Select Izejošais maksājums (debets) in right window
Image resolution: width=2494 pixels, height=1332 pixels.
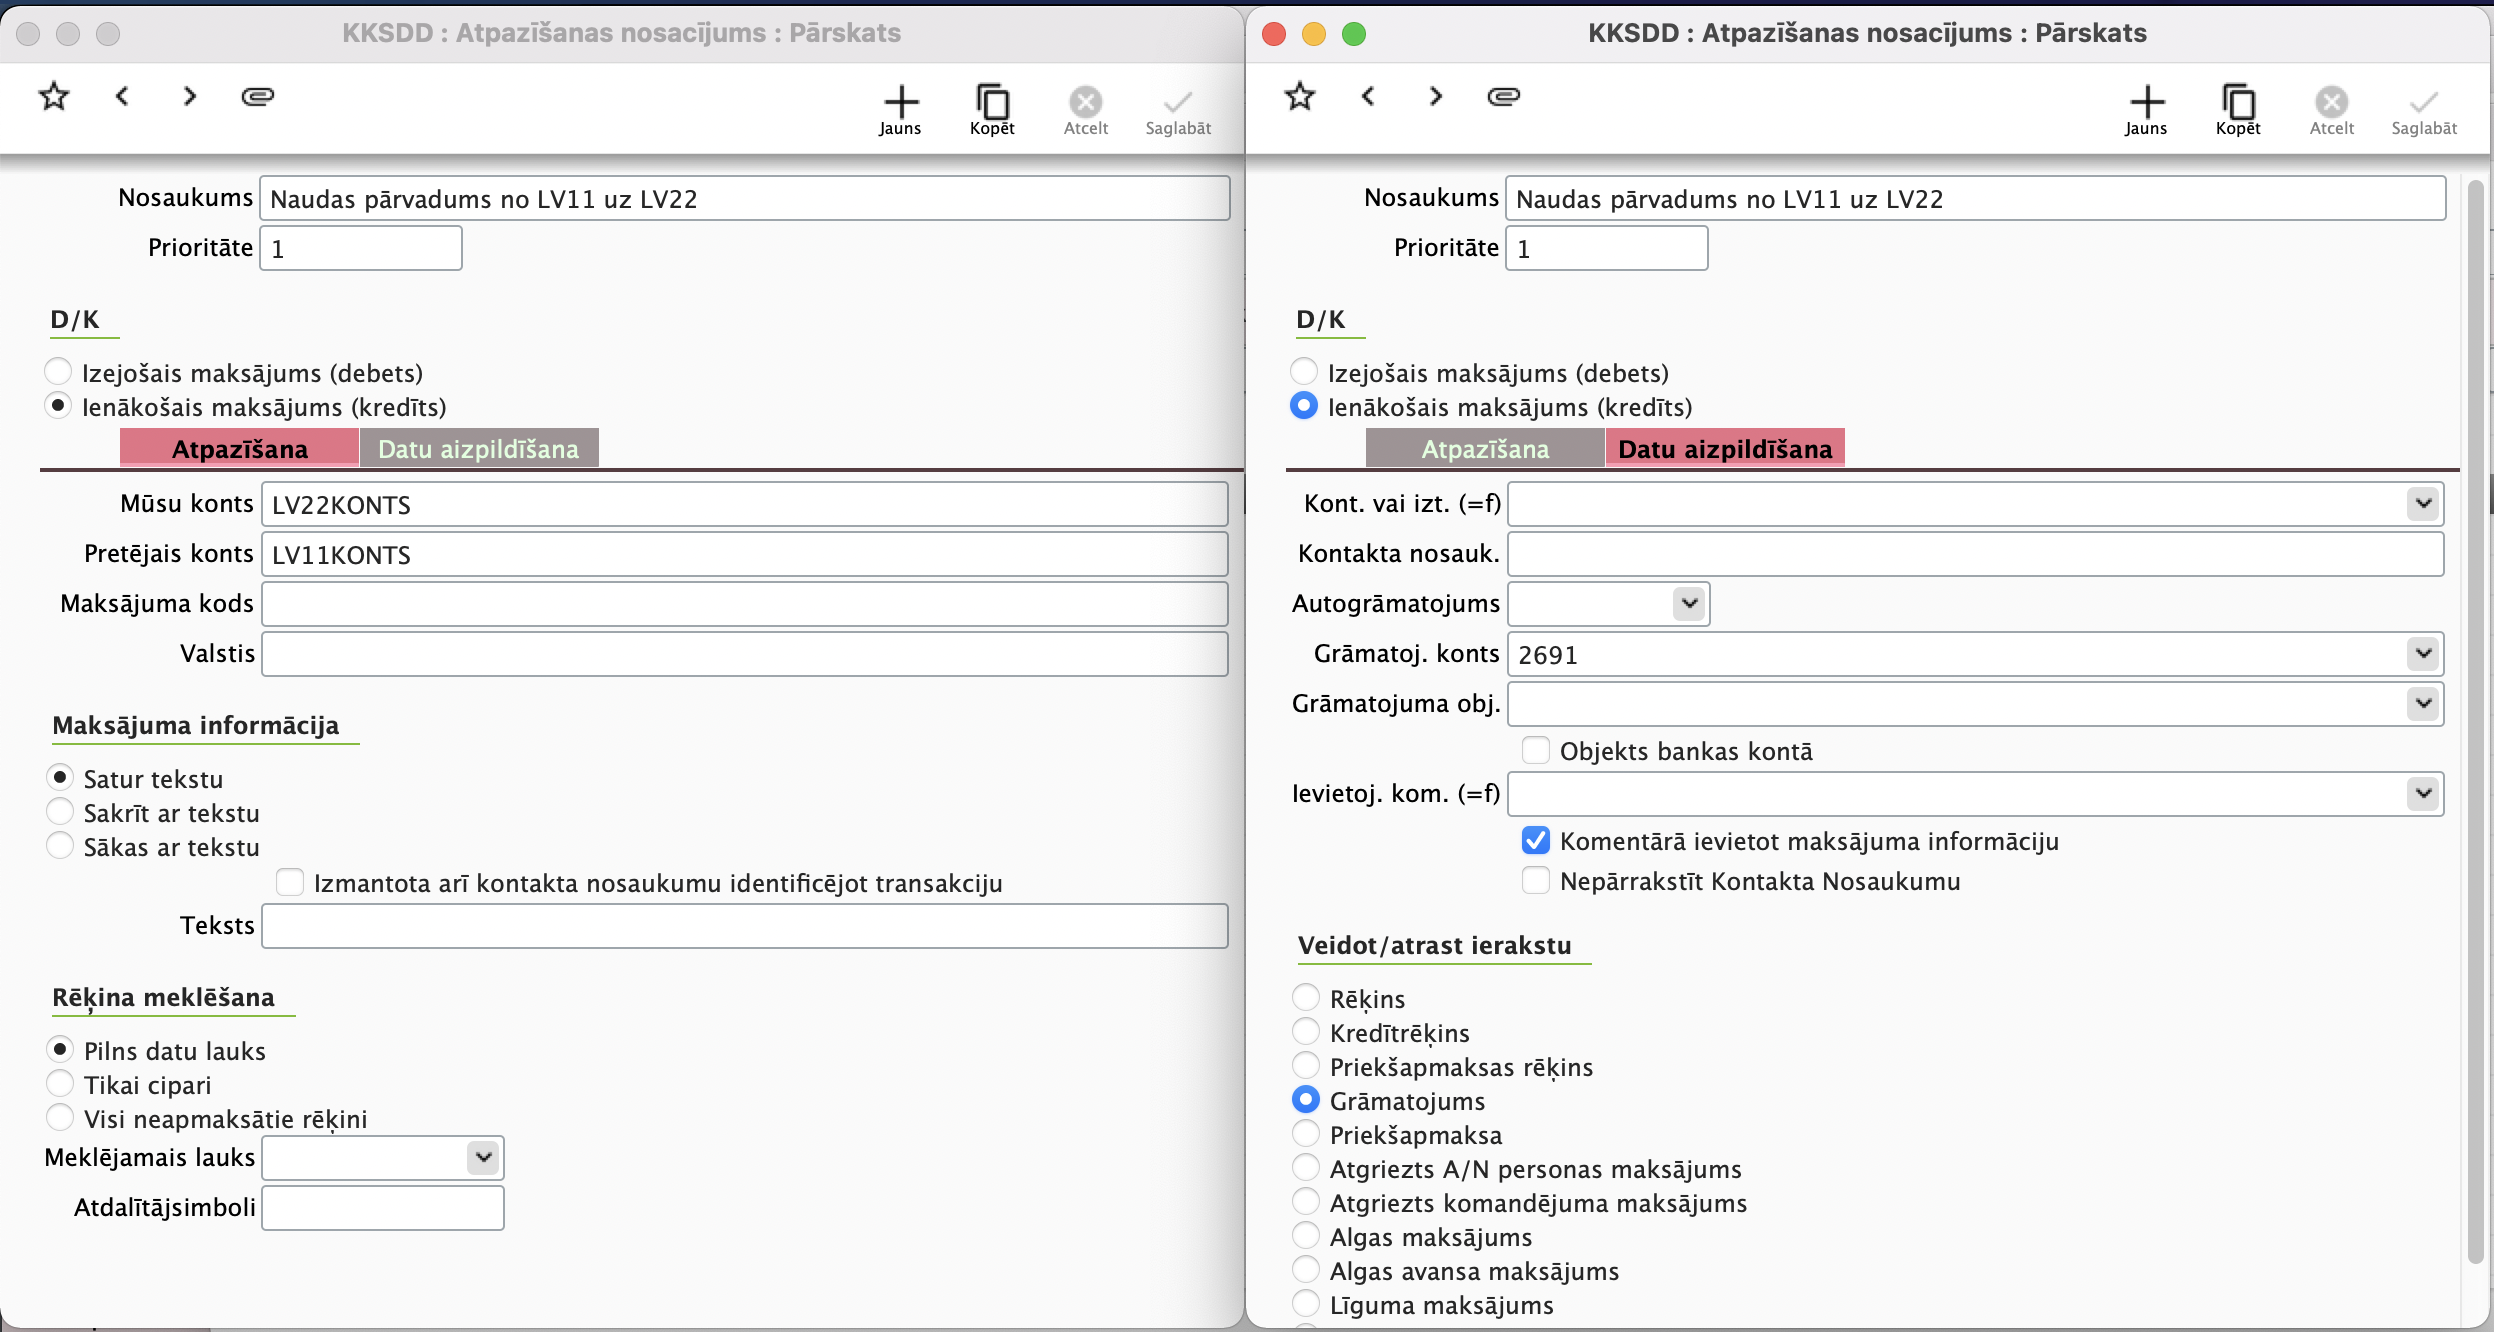click(1304, 371)
